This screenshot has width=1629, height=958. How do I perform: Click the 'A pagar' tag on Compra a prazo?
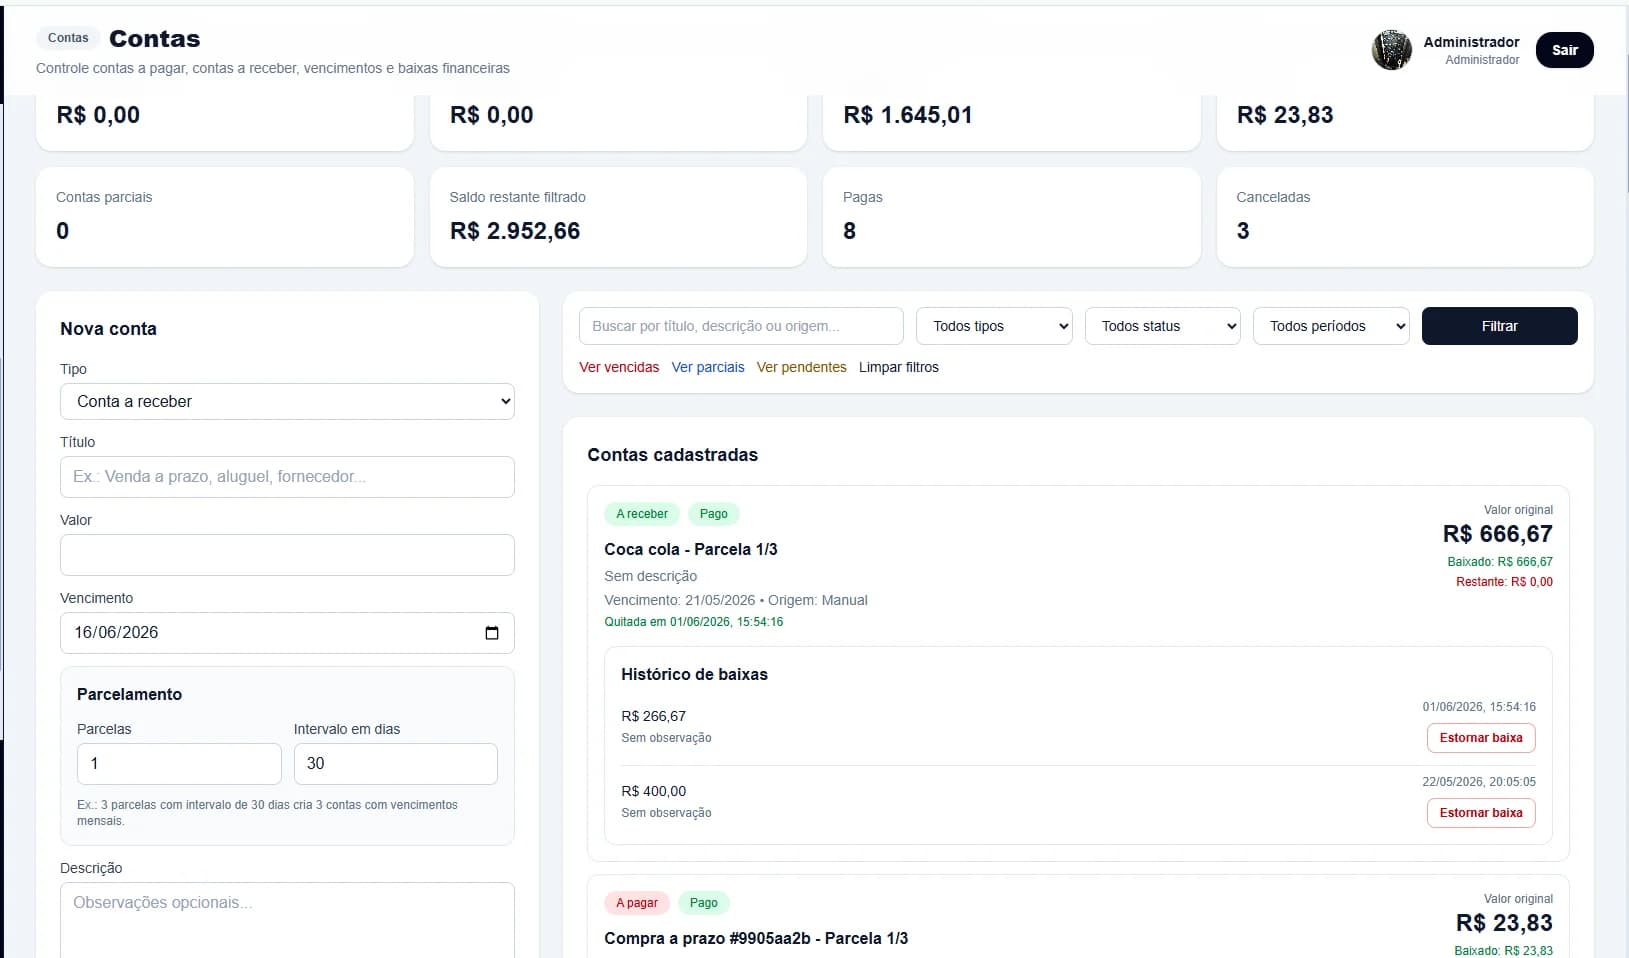(x=637, y=903)
